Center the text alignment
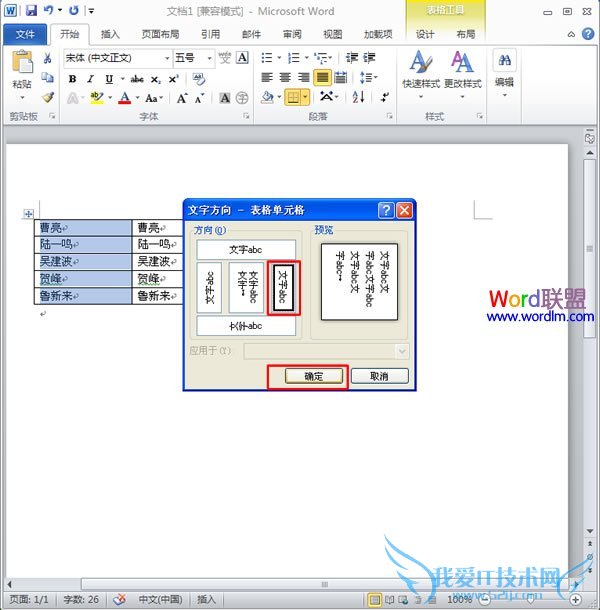 tap(285, 77)
